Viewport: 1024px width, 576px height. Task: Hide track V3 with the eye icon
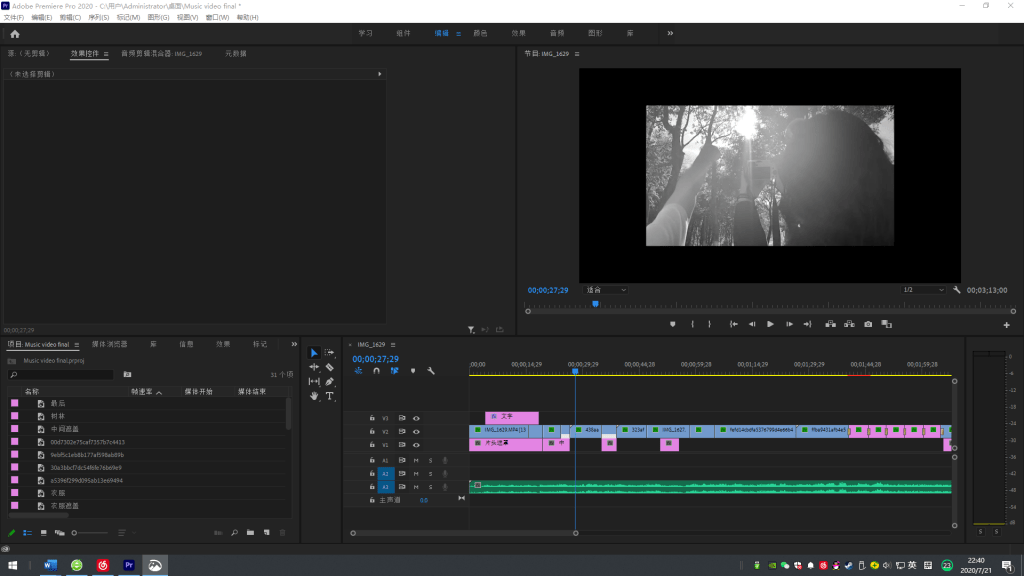416,418
